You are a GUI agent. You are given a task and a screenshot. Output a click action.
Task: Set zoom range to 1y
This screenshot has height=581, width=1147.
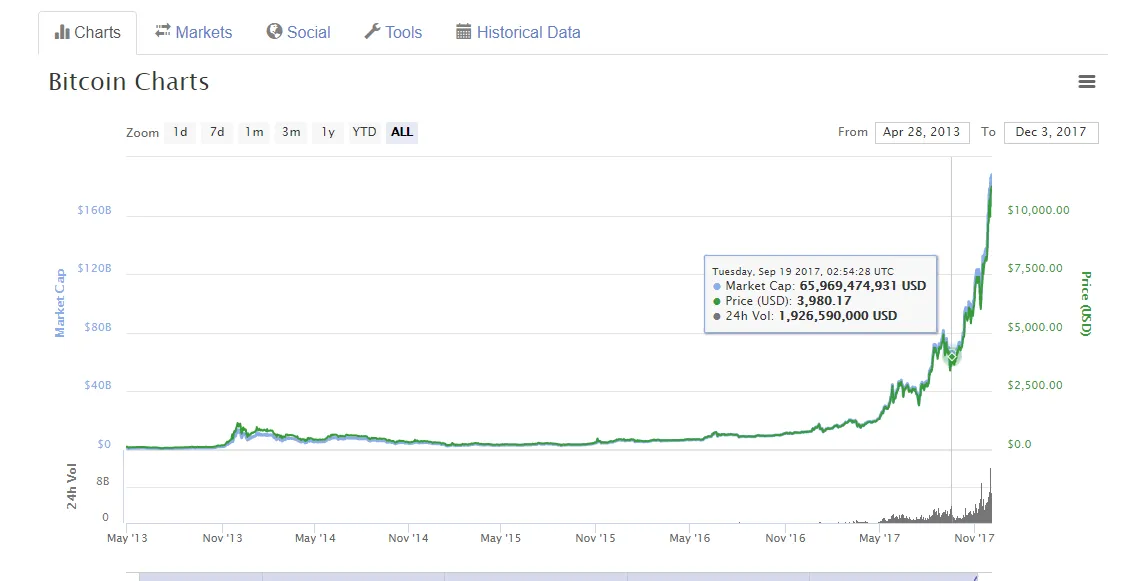coord(328,132)
